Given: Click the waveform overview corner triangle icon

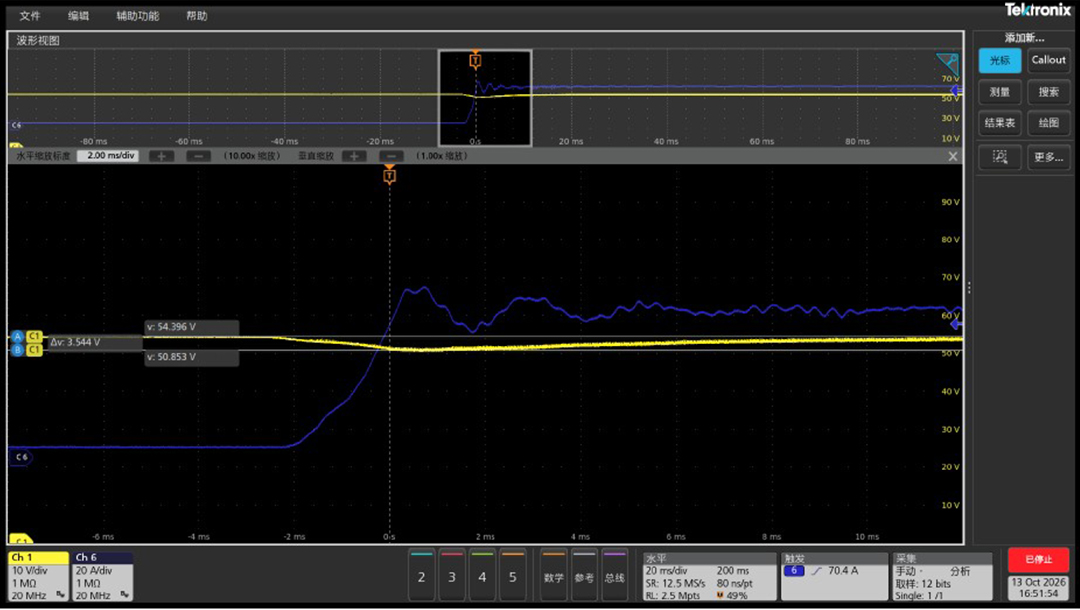Looking at the screenshot, I should 947,64.
